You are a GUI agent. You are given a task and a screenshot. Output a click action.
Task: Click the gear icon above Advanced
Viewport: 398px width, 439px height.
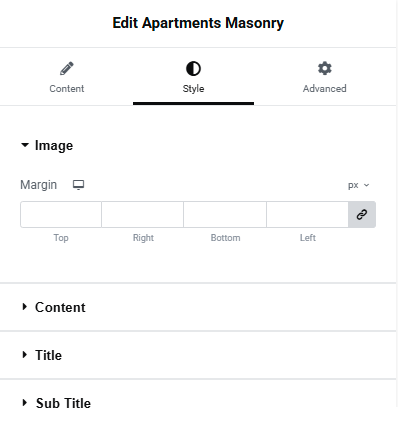pyautogui.click(x=325, y=68)
